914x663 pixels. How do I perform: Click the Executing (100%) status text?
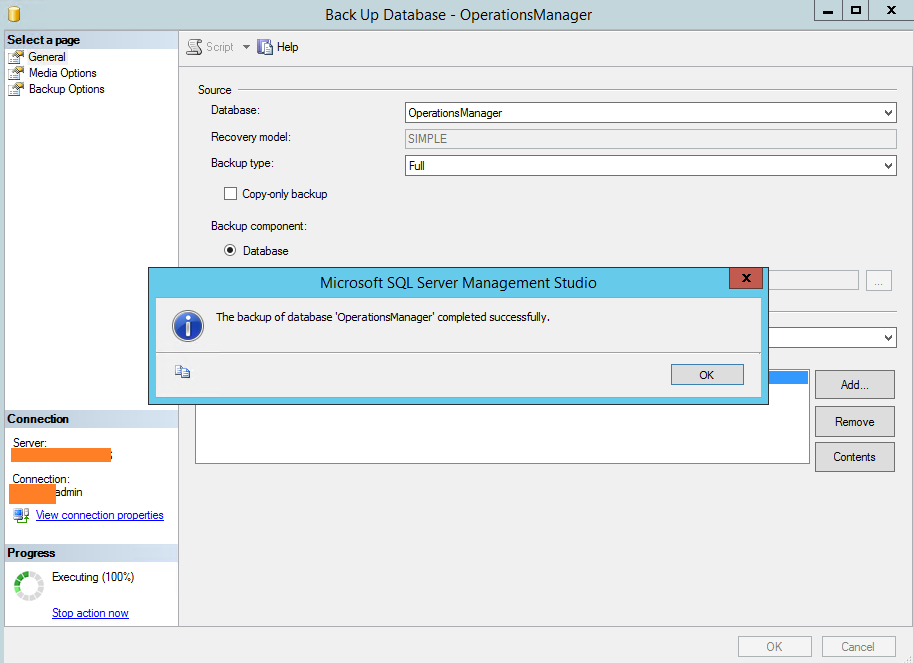tap(93, 577)
